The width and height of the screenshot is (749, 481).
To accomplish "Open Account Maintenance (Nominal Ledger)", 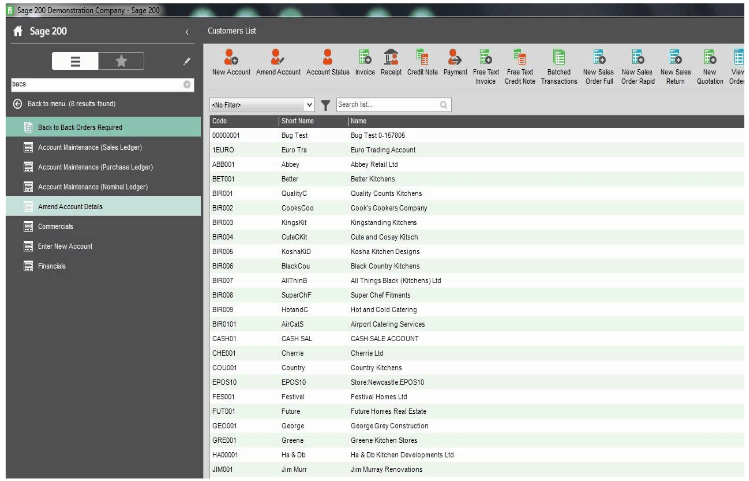I will (104, 187).
